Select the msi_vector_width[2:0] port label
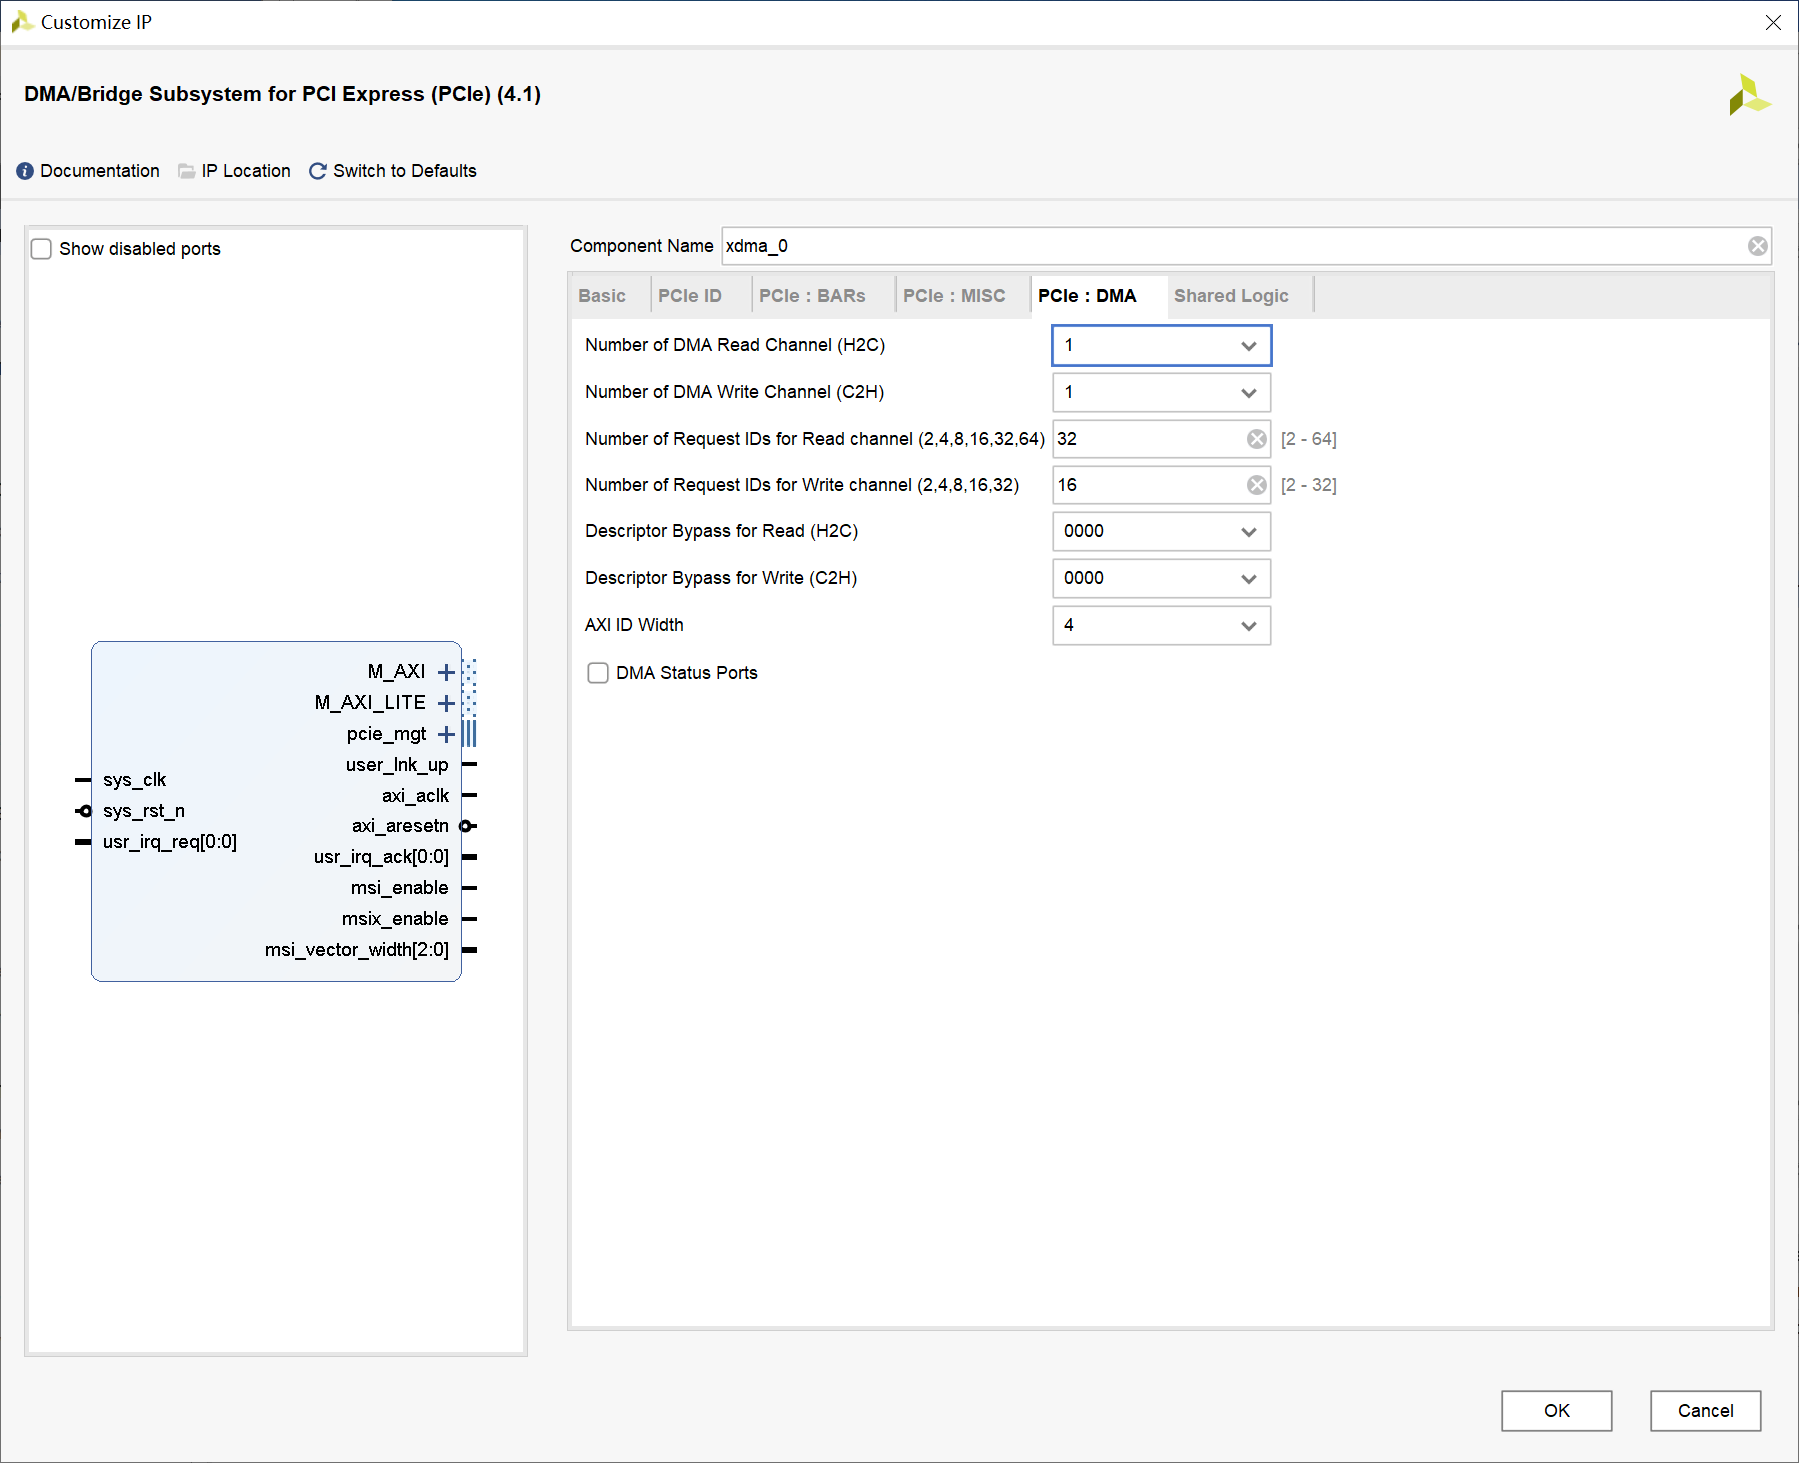1799x1463 pixels. (357, 950)
